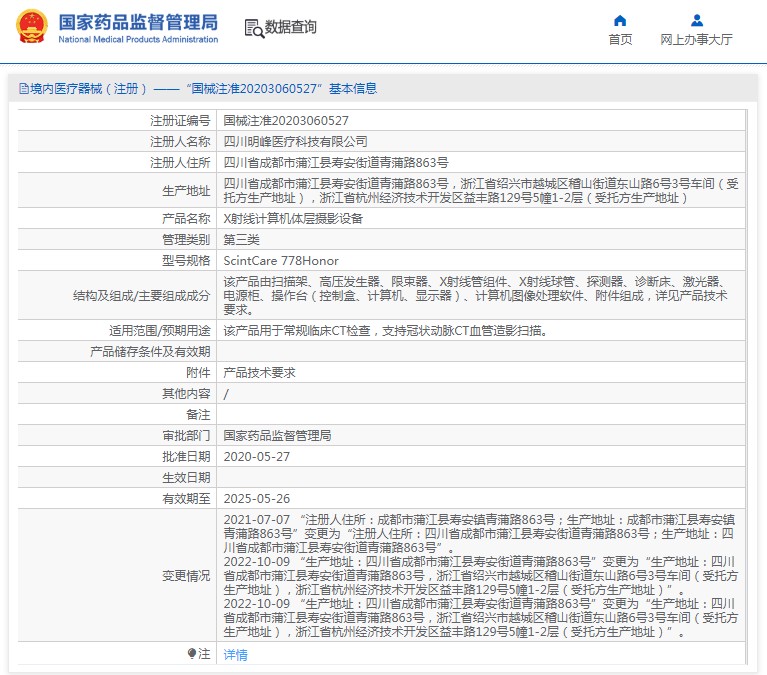Image resolution: width=767 pixels, height=675 pixels.
Task: Click the national emblem logo
Action: (x=32, y=26)
